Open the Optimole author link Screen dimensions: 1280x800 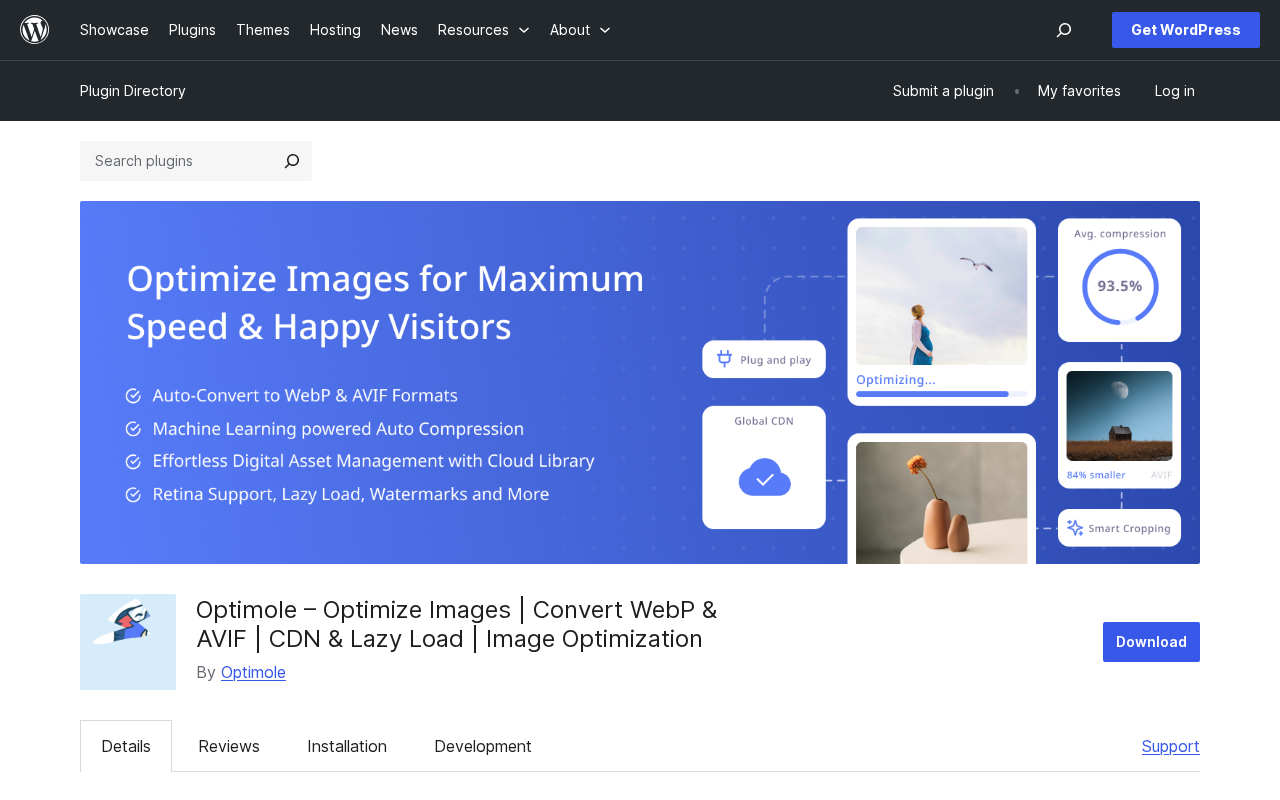click(253, 672)
